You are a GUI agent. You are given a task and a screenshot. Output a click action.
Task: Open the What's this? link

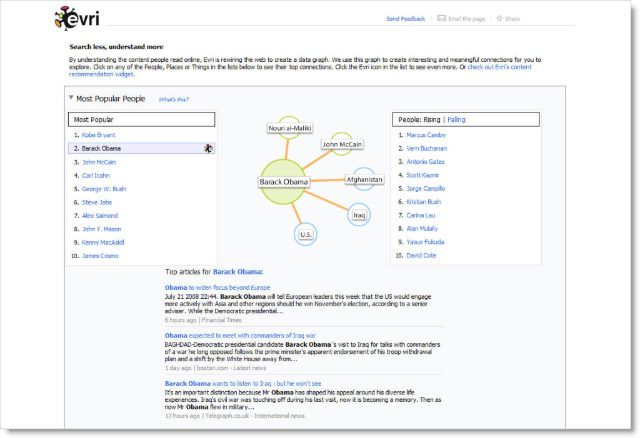tap(174, 99)
